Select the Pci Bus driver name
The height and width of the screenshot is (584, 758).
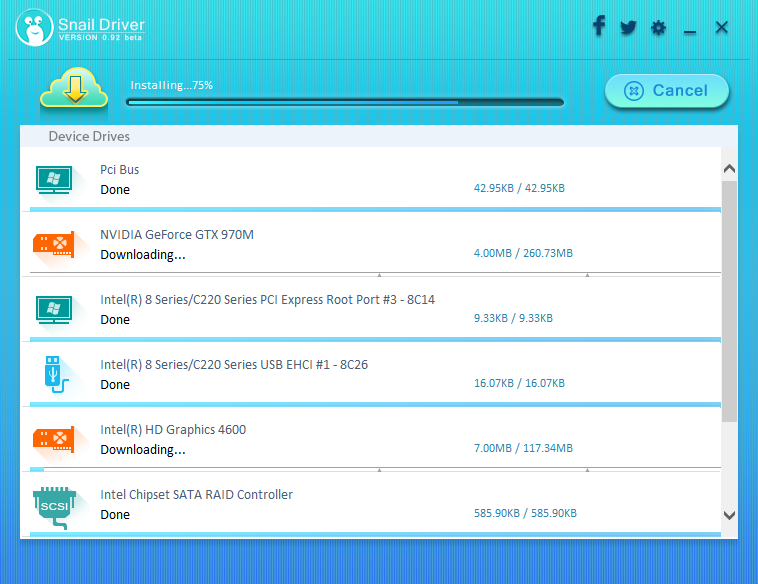click(119, 170)
